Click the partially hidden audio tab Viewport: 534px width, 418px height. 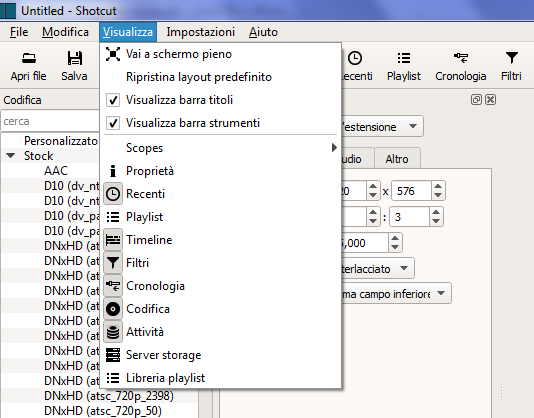tap(357, 159)
